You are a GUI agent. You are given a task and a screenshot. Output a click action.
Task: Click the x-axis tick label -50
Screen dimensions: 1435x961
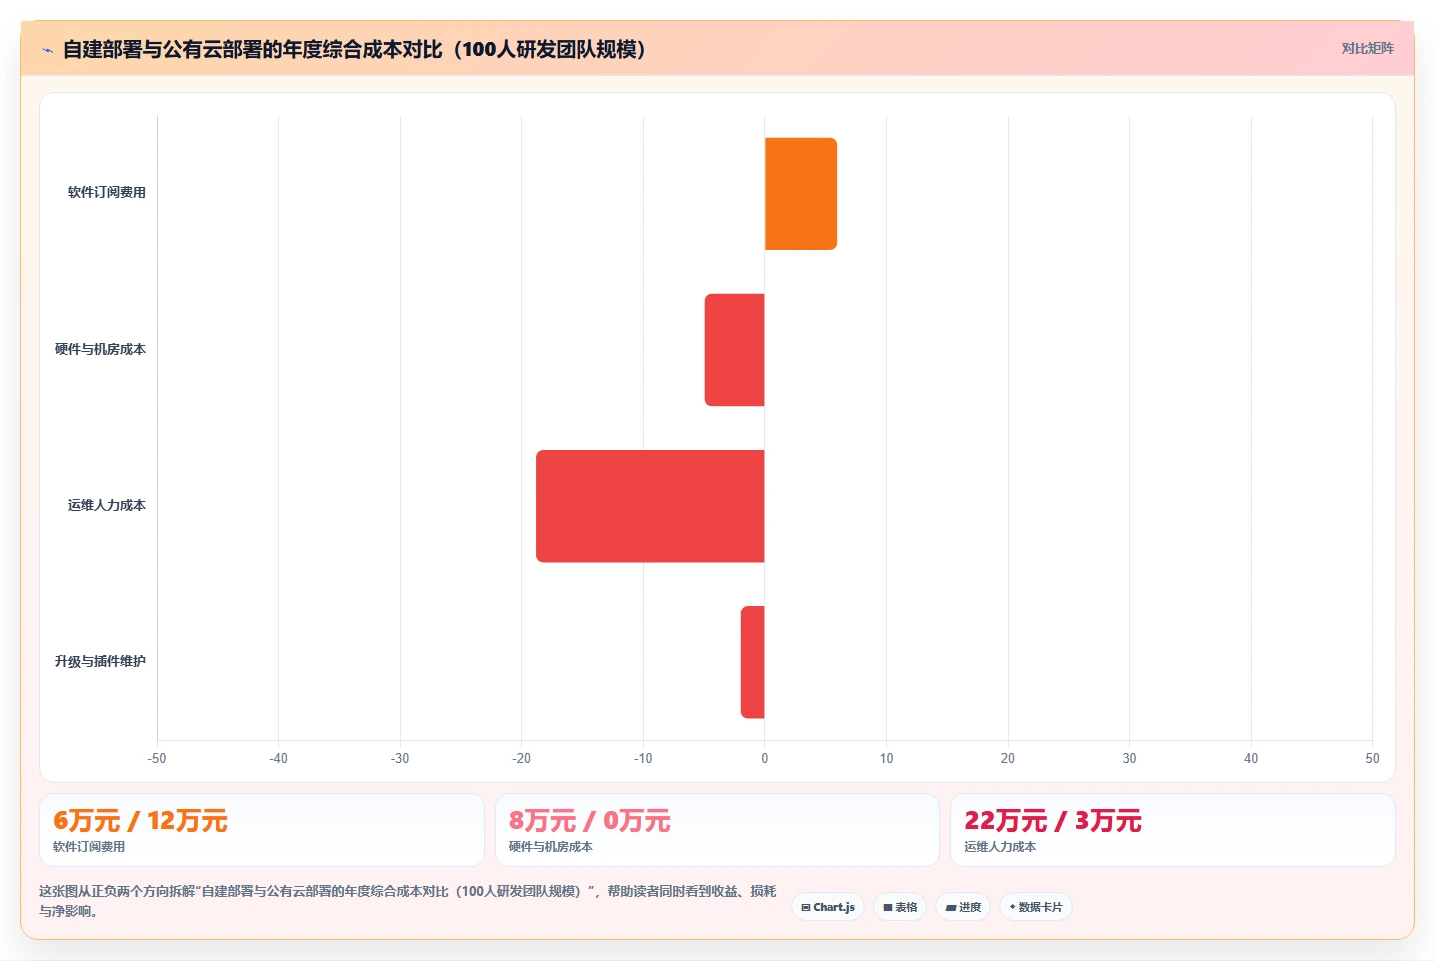[157, 758]
